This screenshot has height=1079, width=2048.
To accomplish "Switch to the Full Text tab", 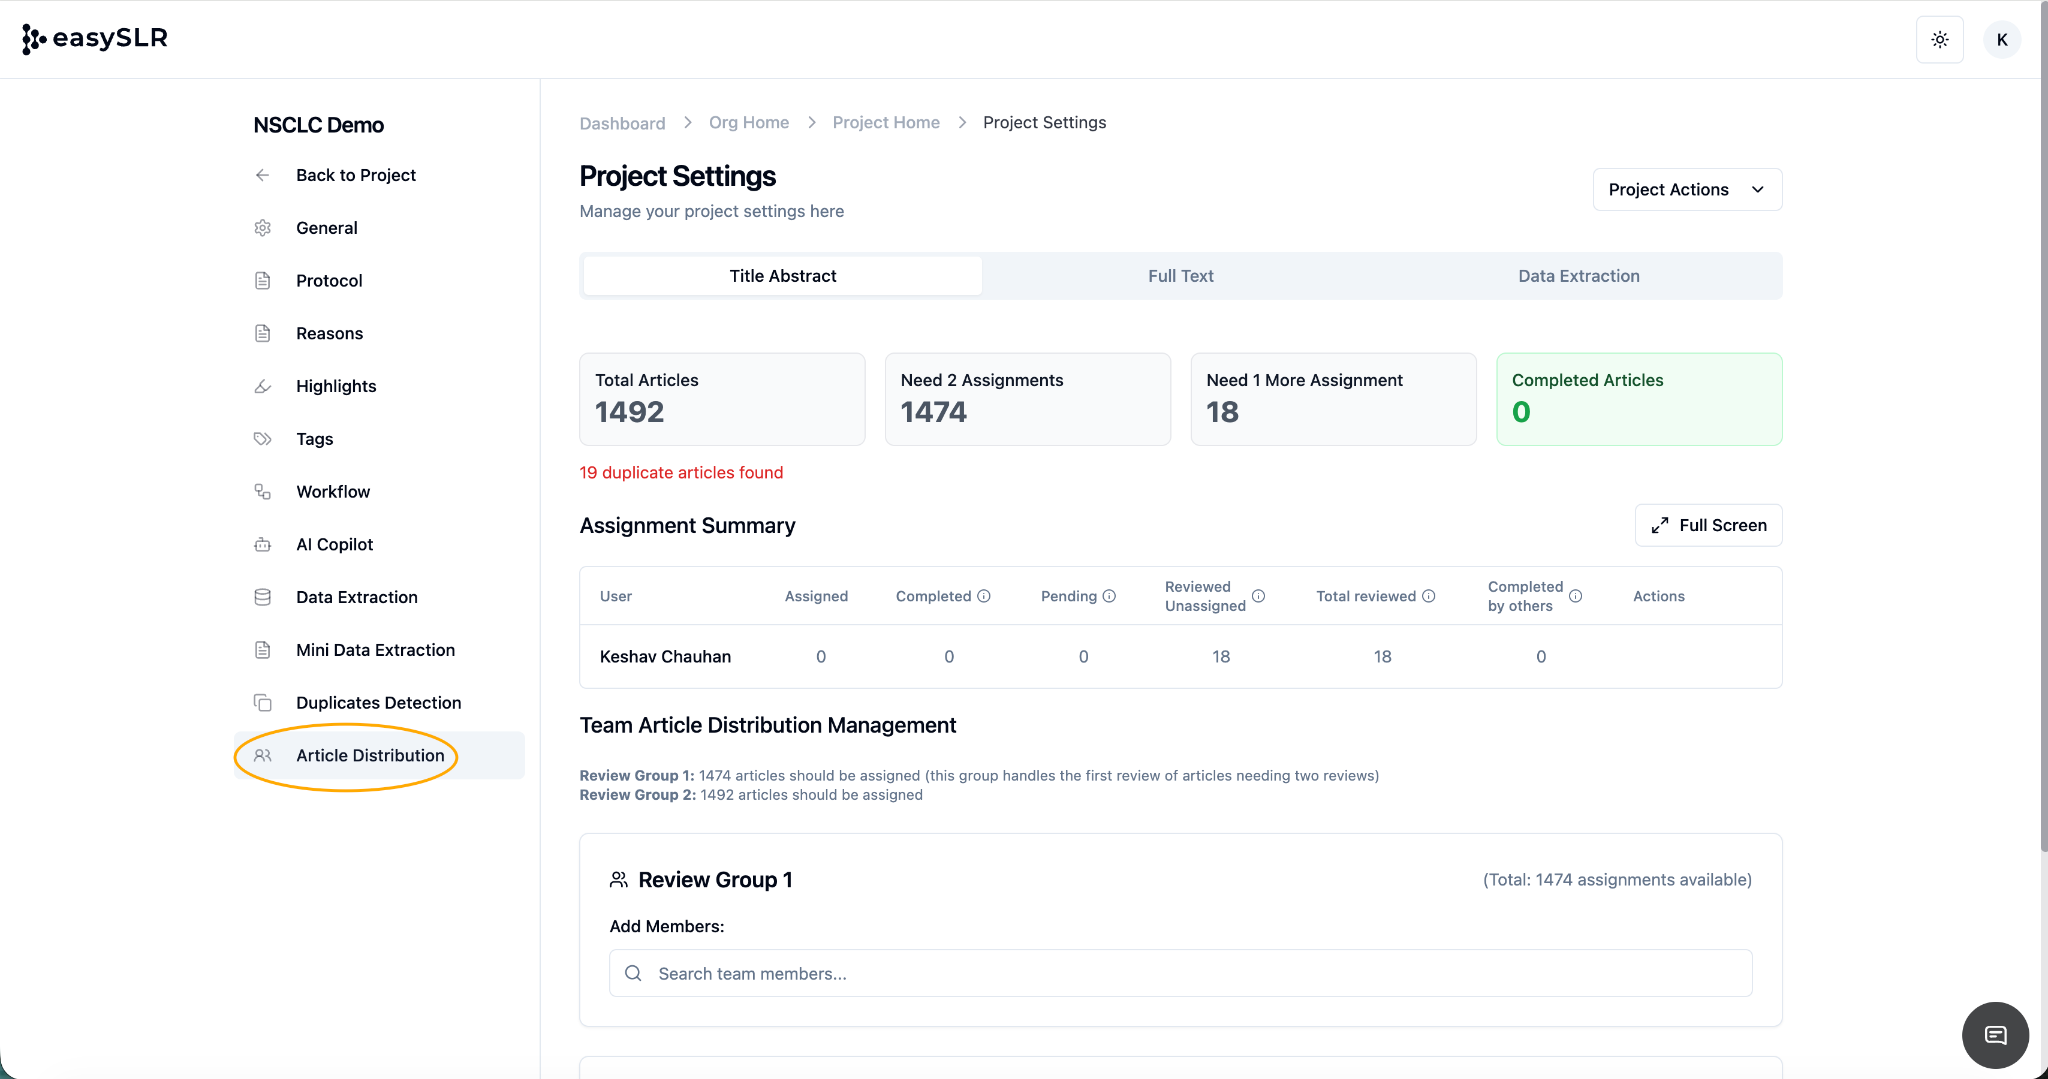I will (1180, 276).
